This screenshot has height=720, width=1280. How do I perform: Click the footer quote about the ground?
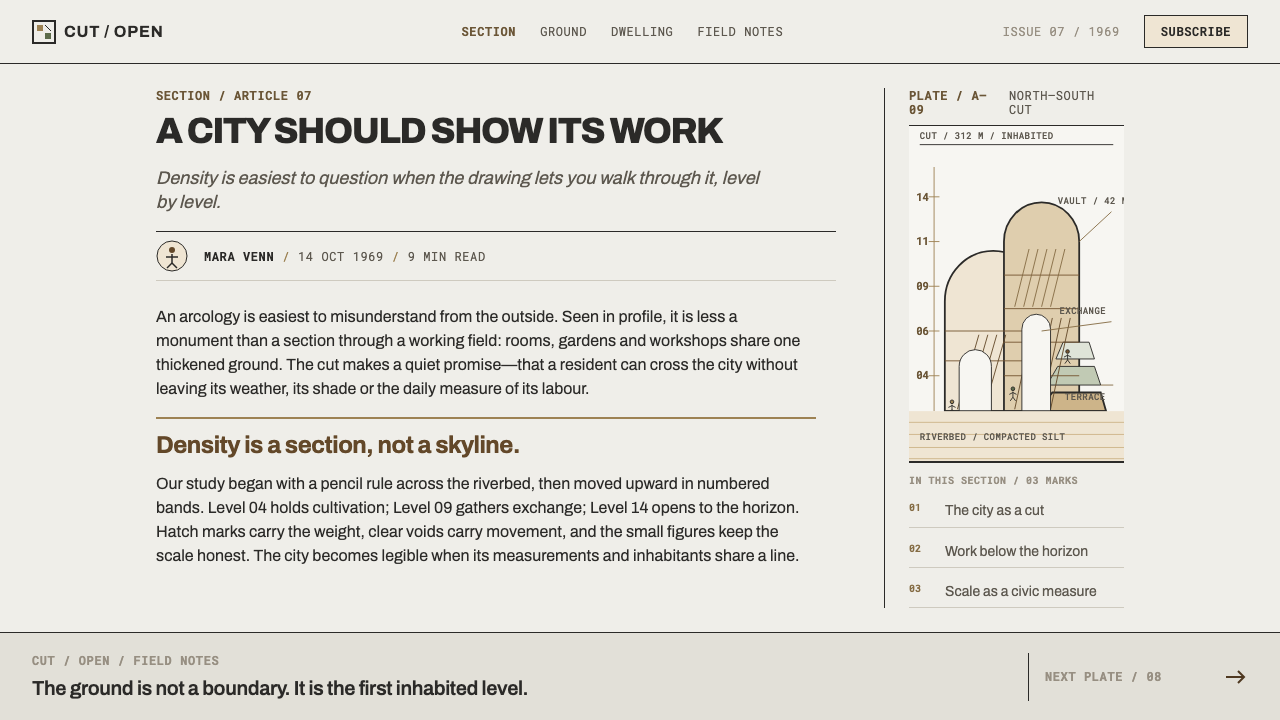(280, 689)
